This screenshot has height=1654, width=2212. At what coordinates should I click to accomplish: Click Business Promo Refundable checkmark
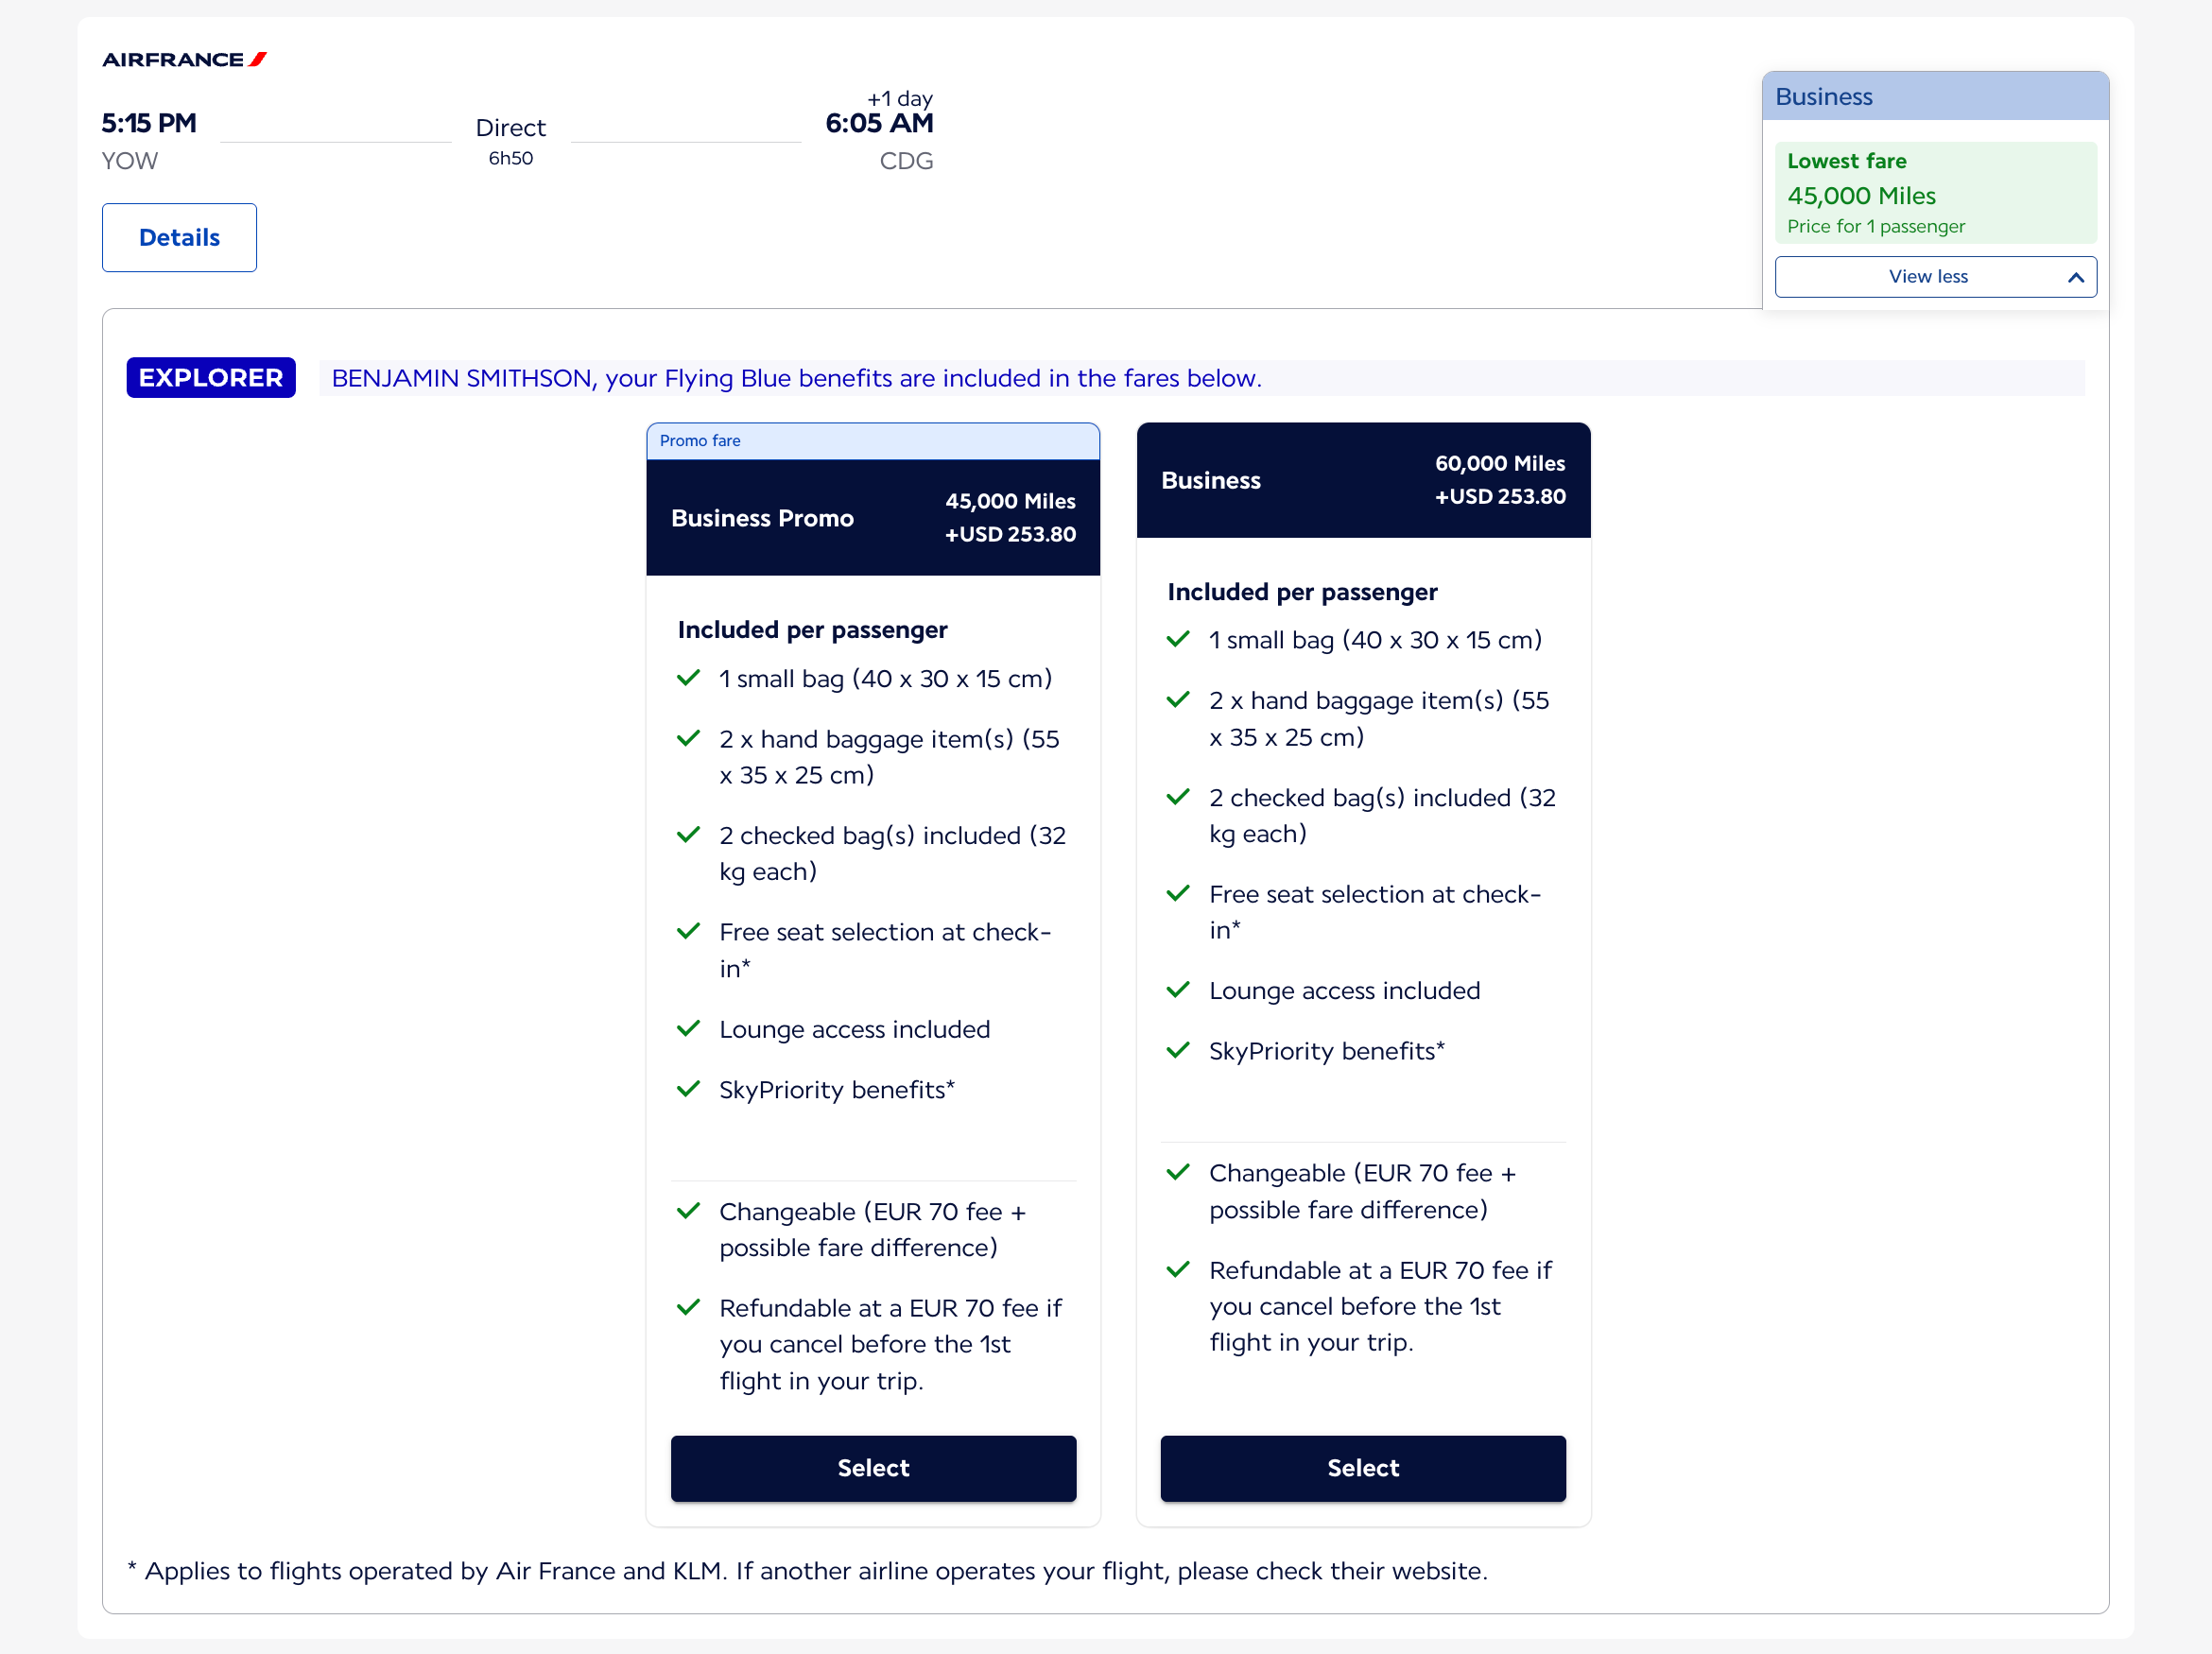[x=688, y=1308]
